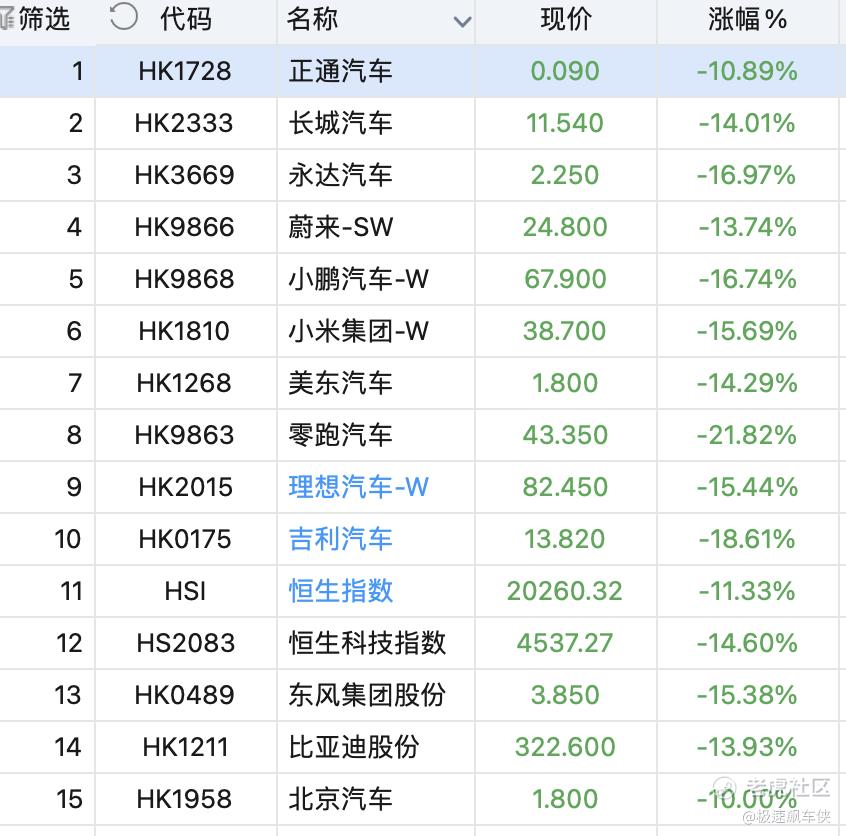The image size is (846, 836).
Task: Select code HK1728
Action: click(x=185, y=71)
